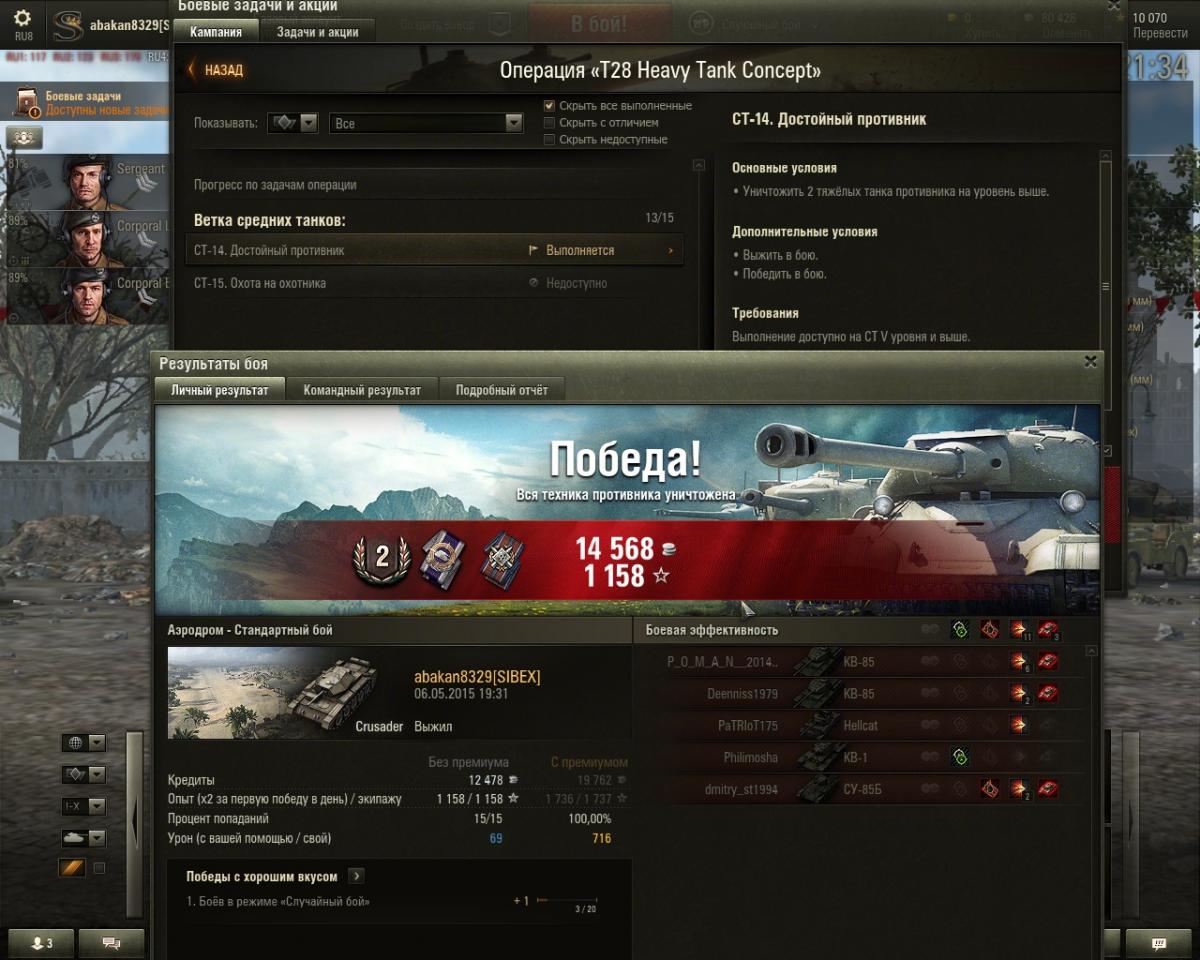The width and height of the screenshot is (1200, 960).
Task: Click the first award ribbon on the victory banner
Action: click(x=440, y=557)
